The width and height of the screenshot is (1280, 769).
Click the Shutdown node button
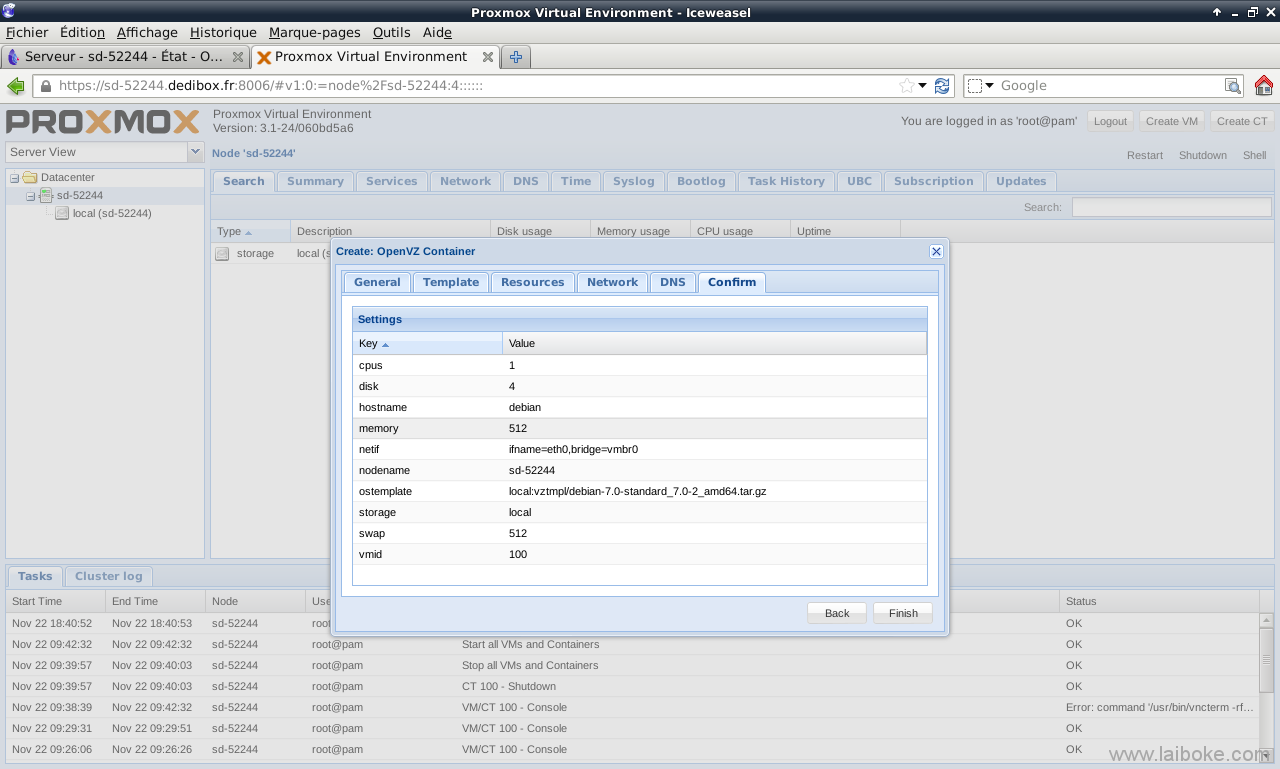tap(1203, 155)
